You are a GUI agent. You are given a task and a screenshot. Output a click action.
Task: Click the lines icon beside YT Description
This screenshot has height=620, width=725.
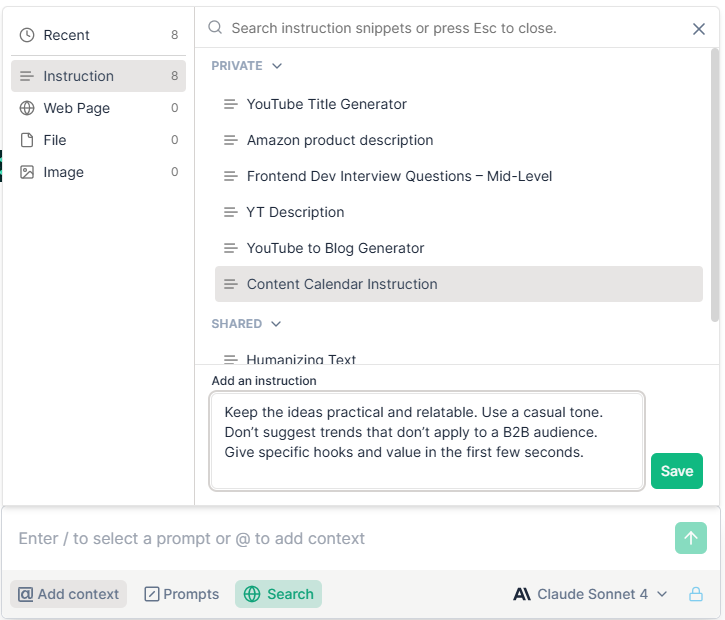pos(230,212)
